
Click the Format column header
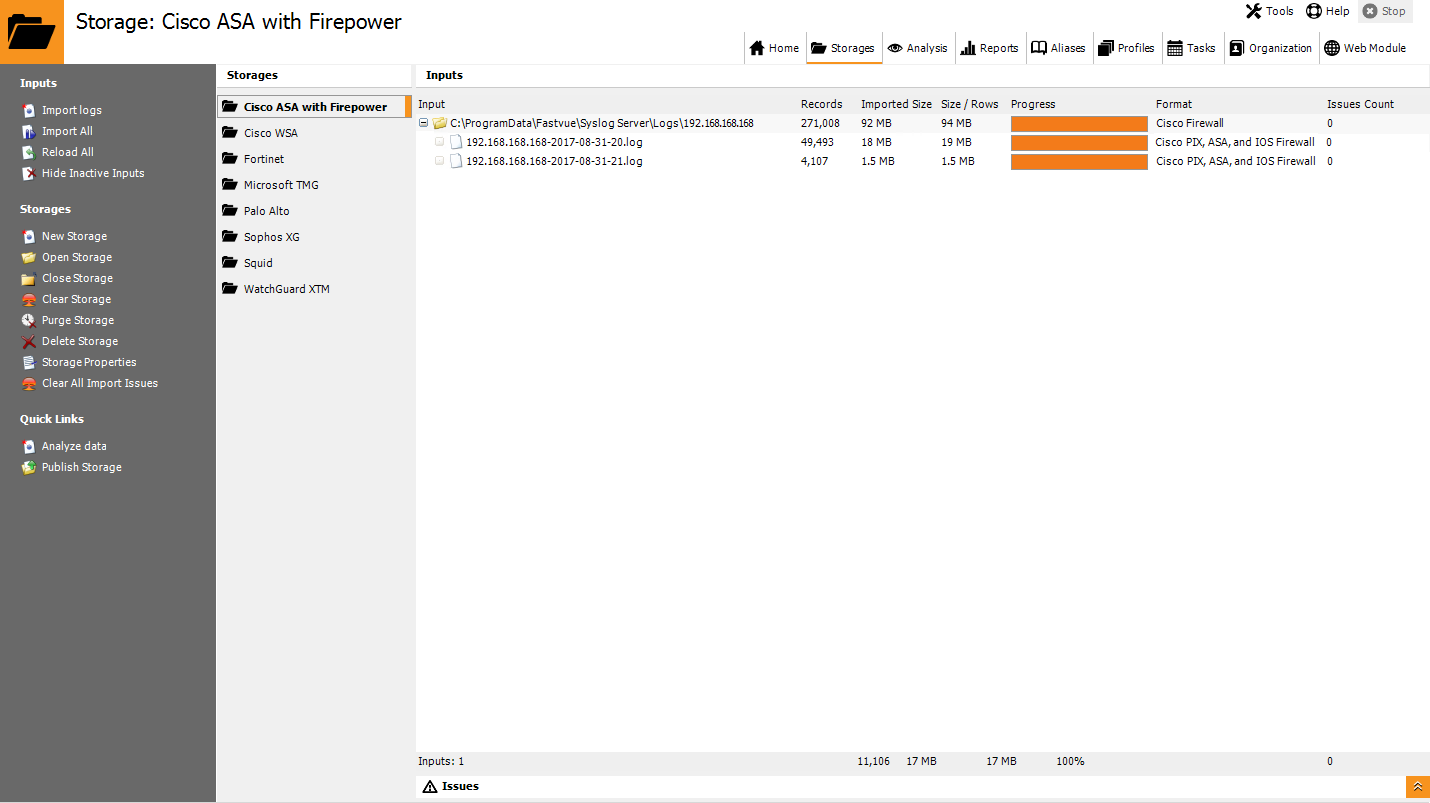click(1174, 104)
